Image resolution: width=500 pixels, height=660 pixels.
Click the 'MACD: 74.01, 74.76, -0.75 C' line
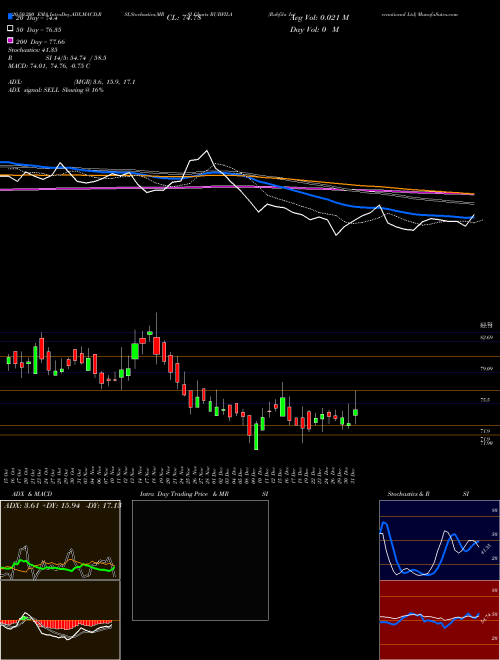[49, 66]
